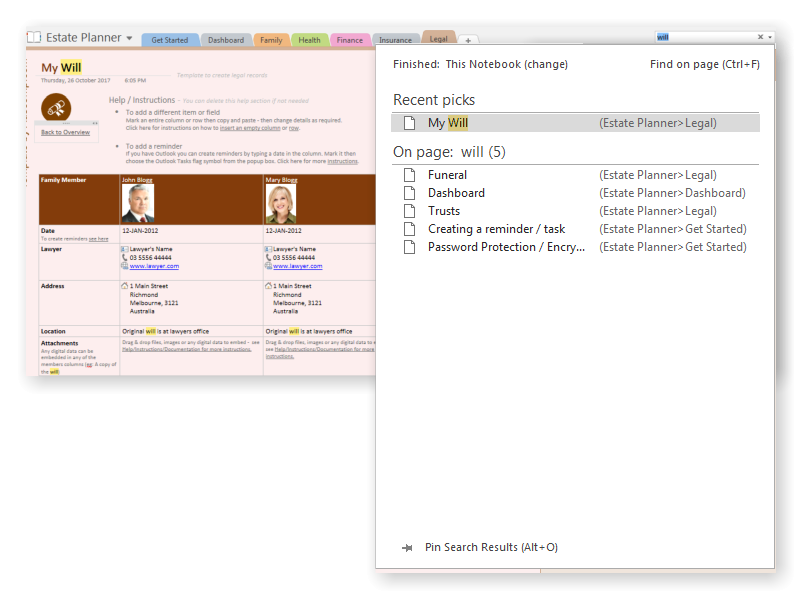Expand the Estate Planner notebook dropdown
This screenshot has height=609, width=812.
[130, 38]
